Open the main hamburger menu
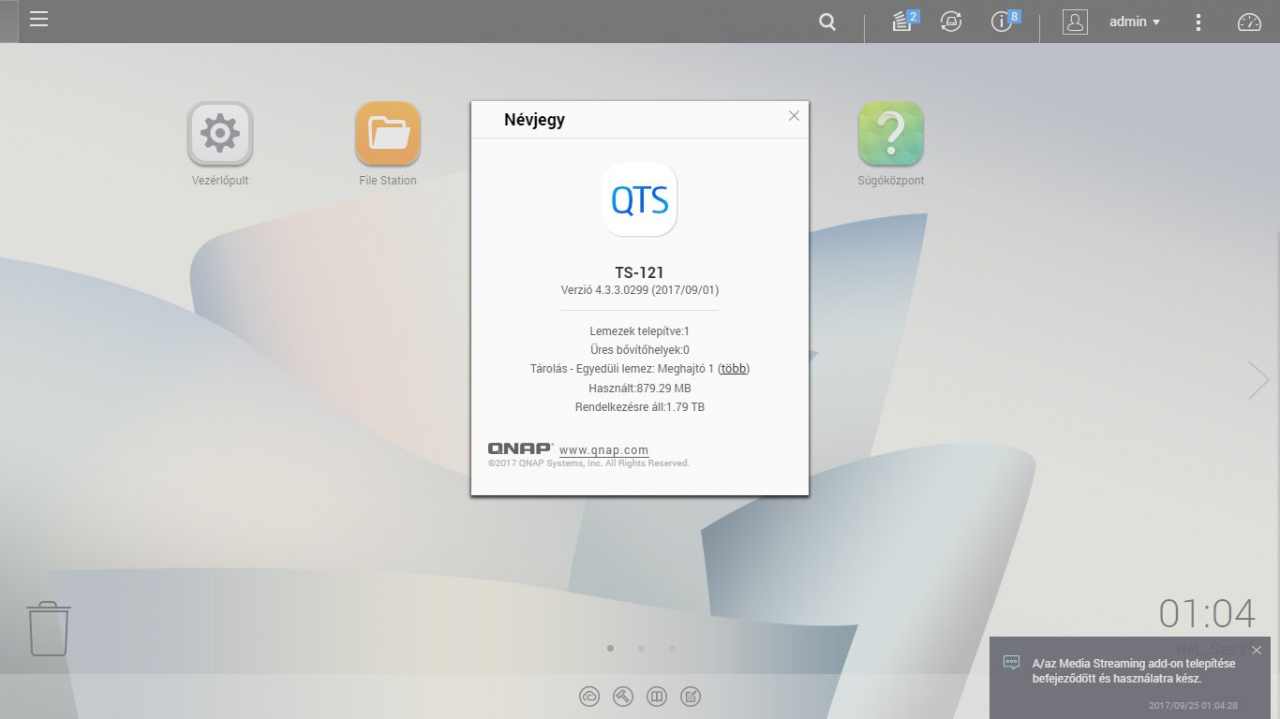 tap(38, 19)
